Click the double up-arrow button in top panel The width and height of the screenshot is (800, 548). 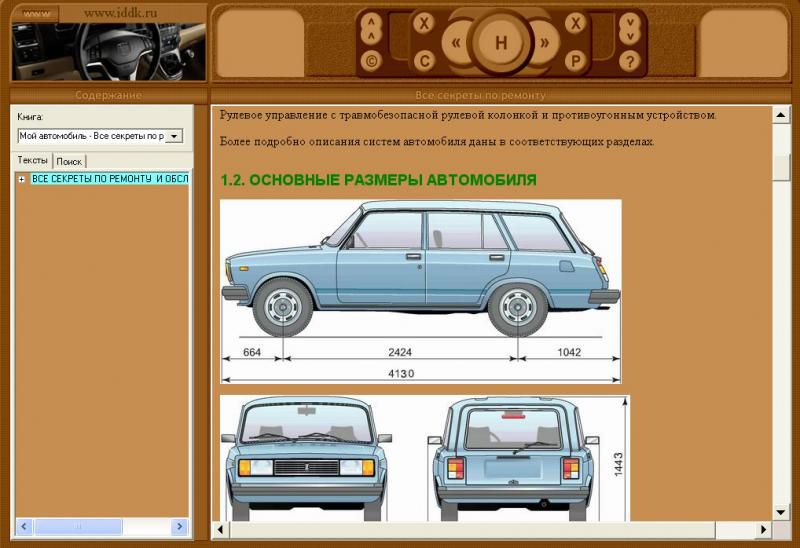pos(371,27)
